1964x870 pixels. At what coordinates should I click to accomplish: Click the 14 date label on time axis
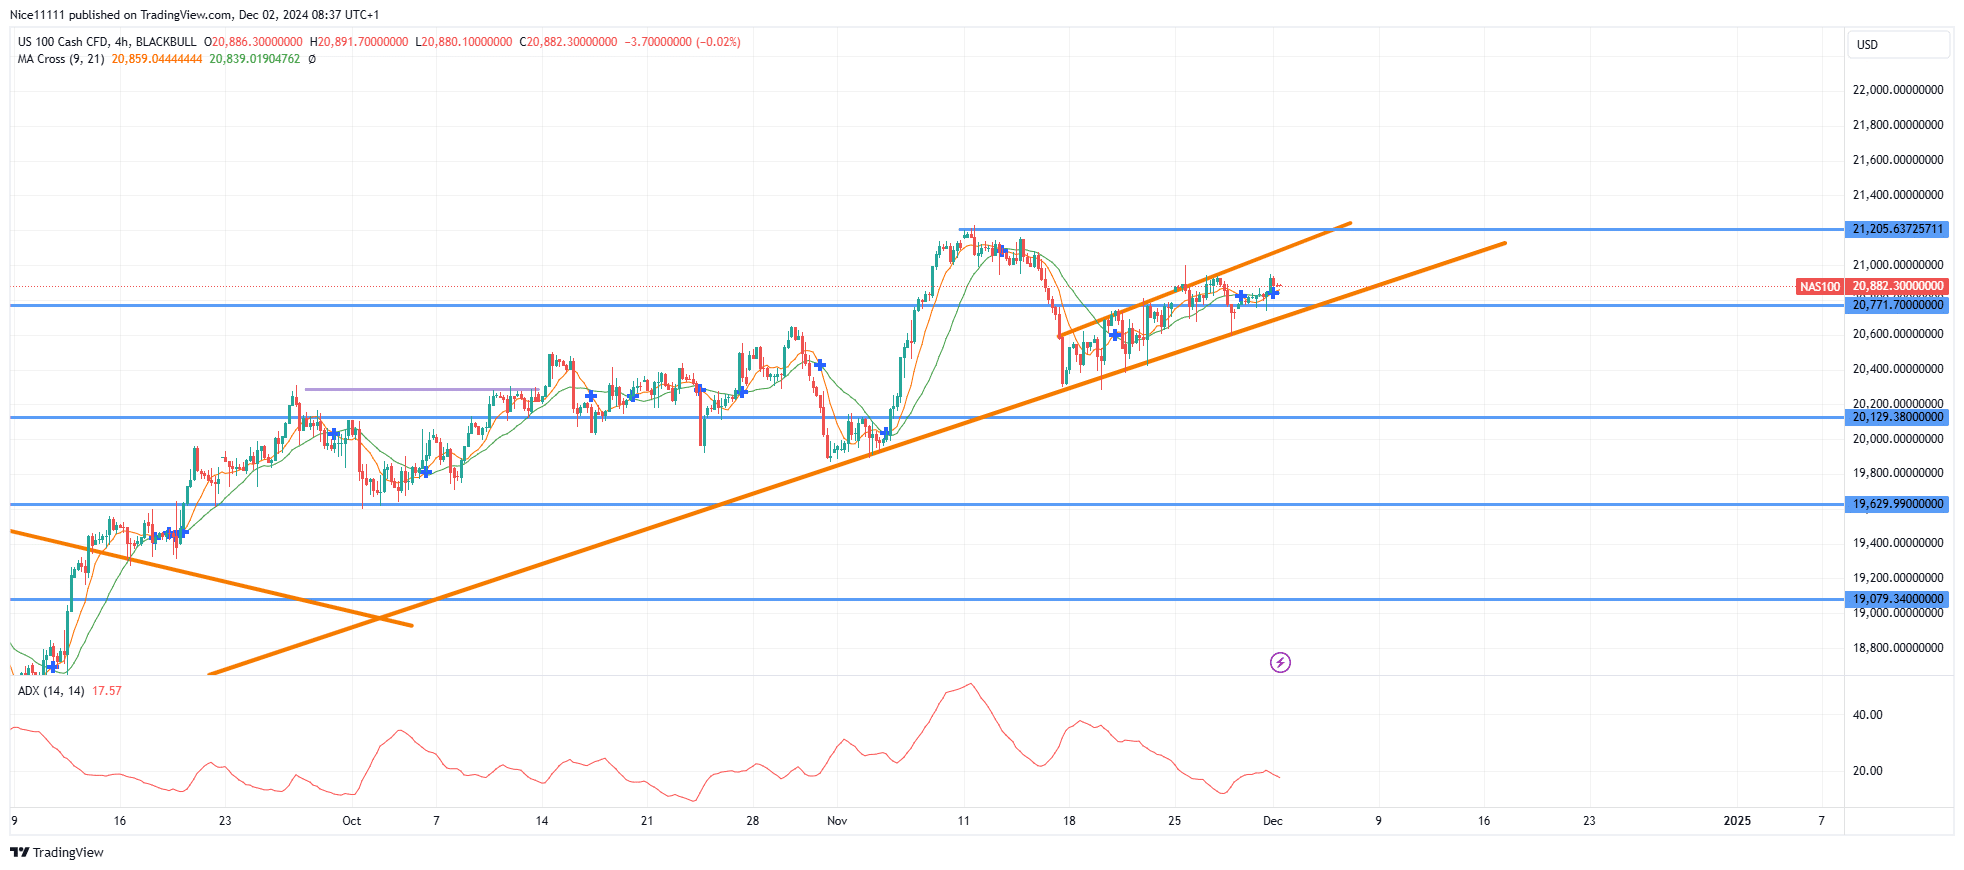(542, 821)
